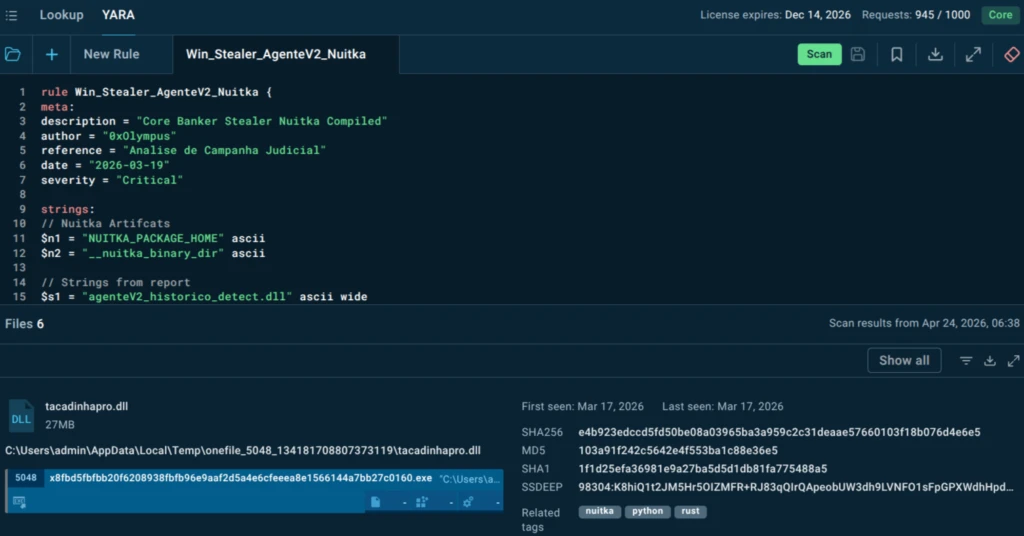Open the folder icon in rule toolbar
The width and height of the screenshot is (1024, 536).
coord(13,54)
